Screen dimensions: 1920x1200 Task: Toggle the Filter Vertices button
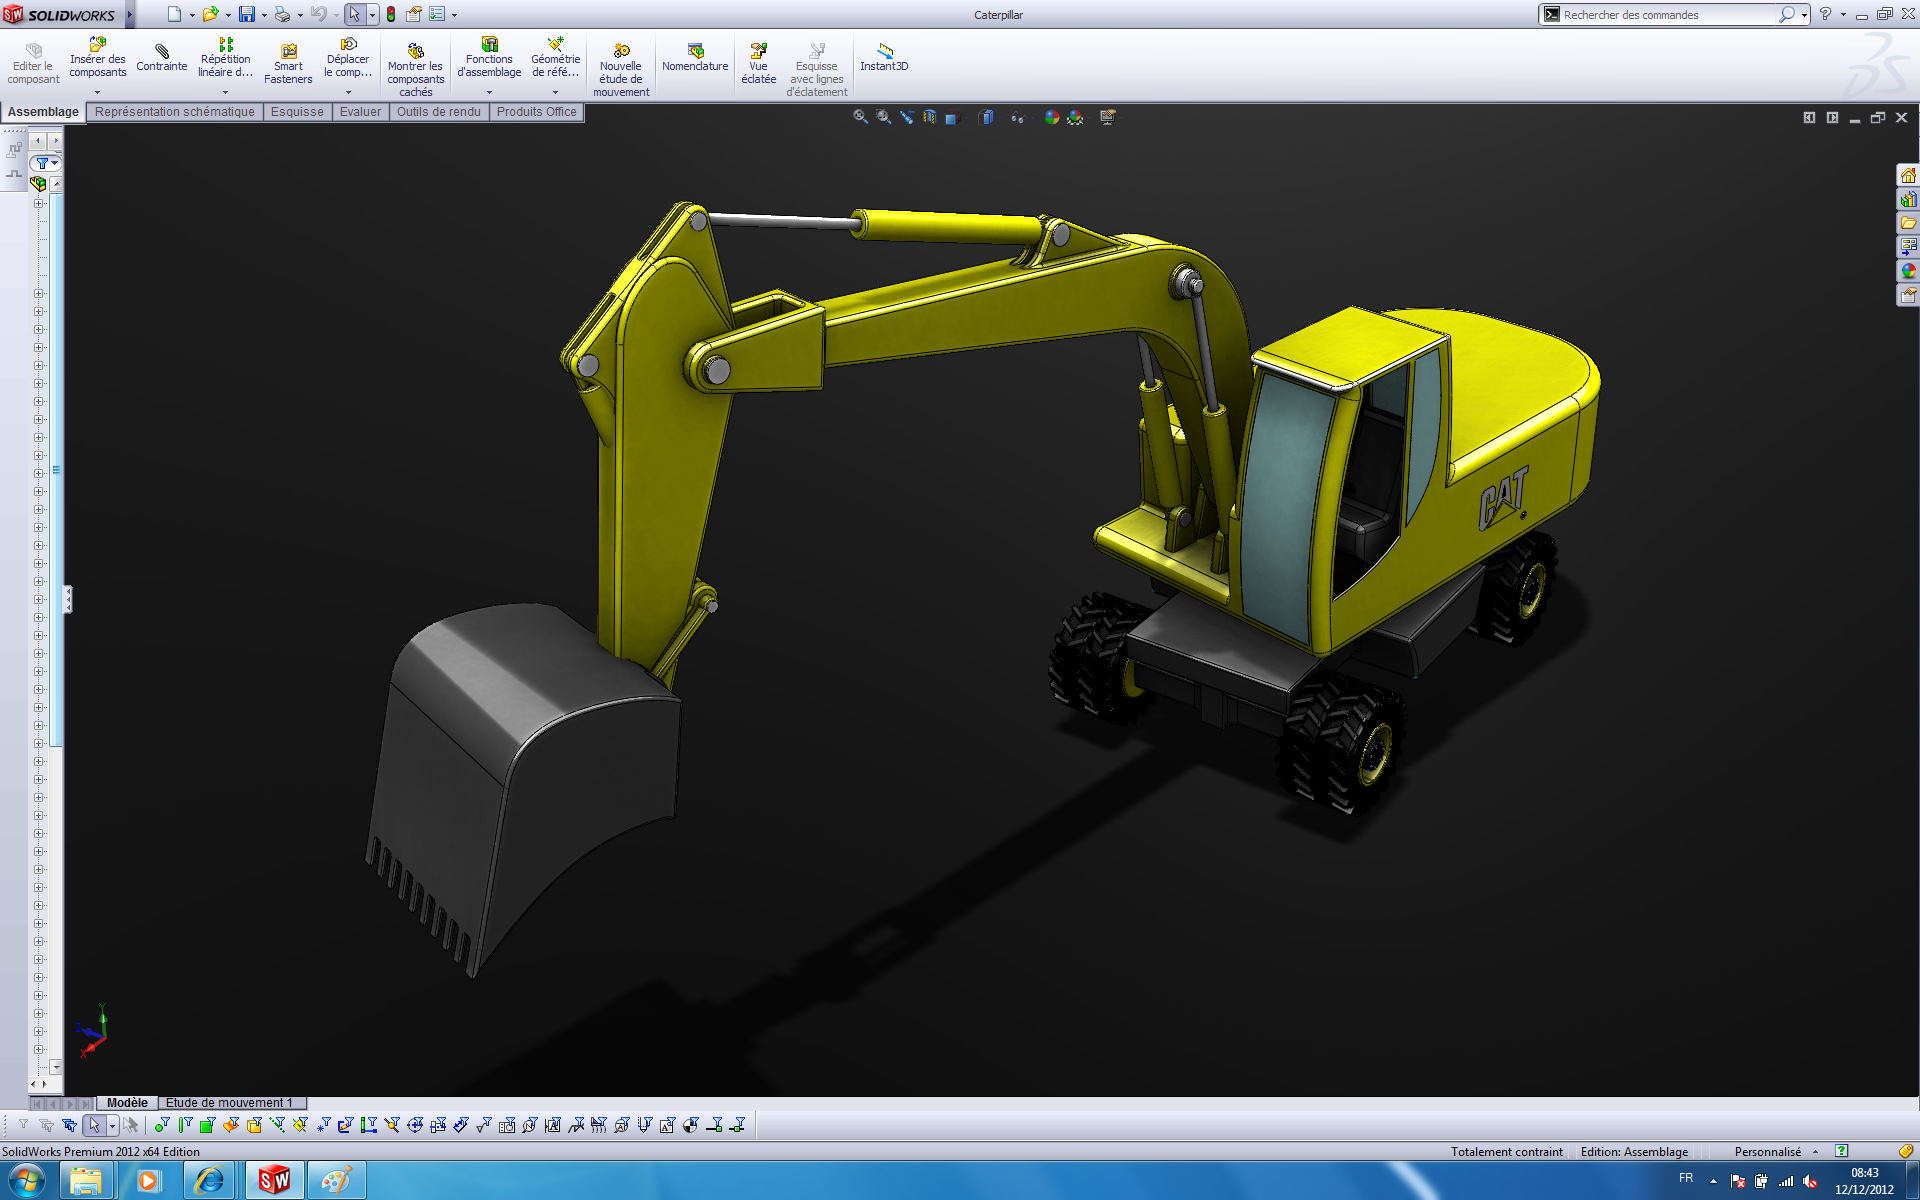162,1125
